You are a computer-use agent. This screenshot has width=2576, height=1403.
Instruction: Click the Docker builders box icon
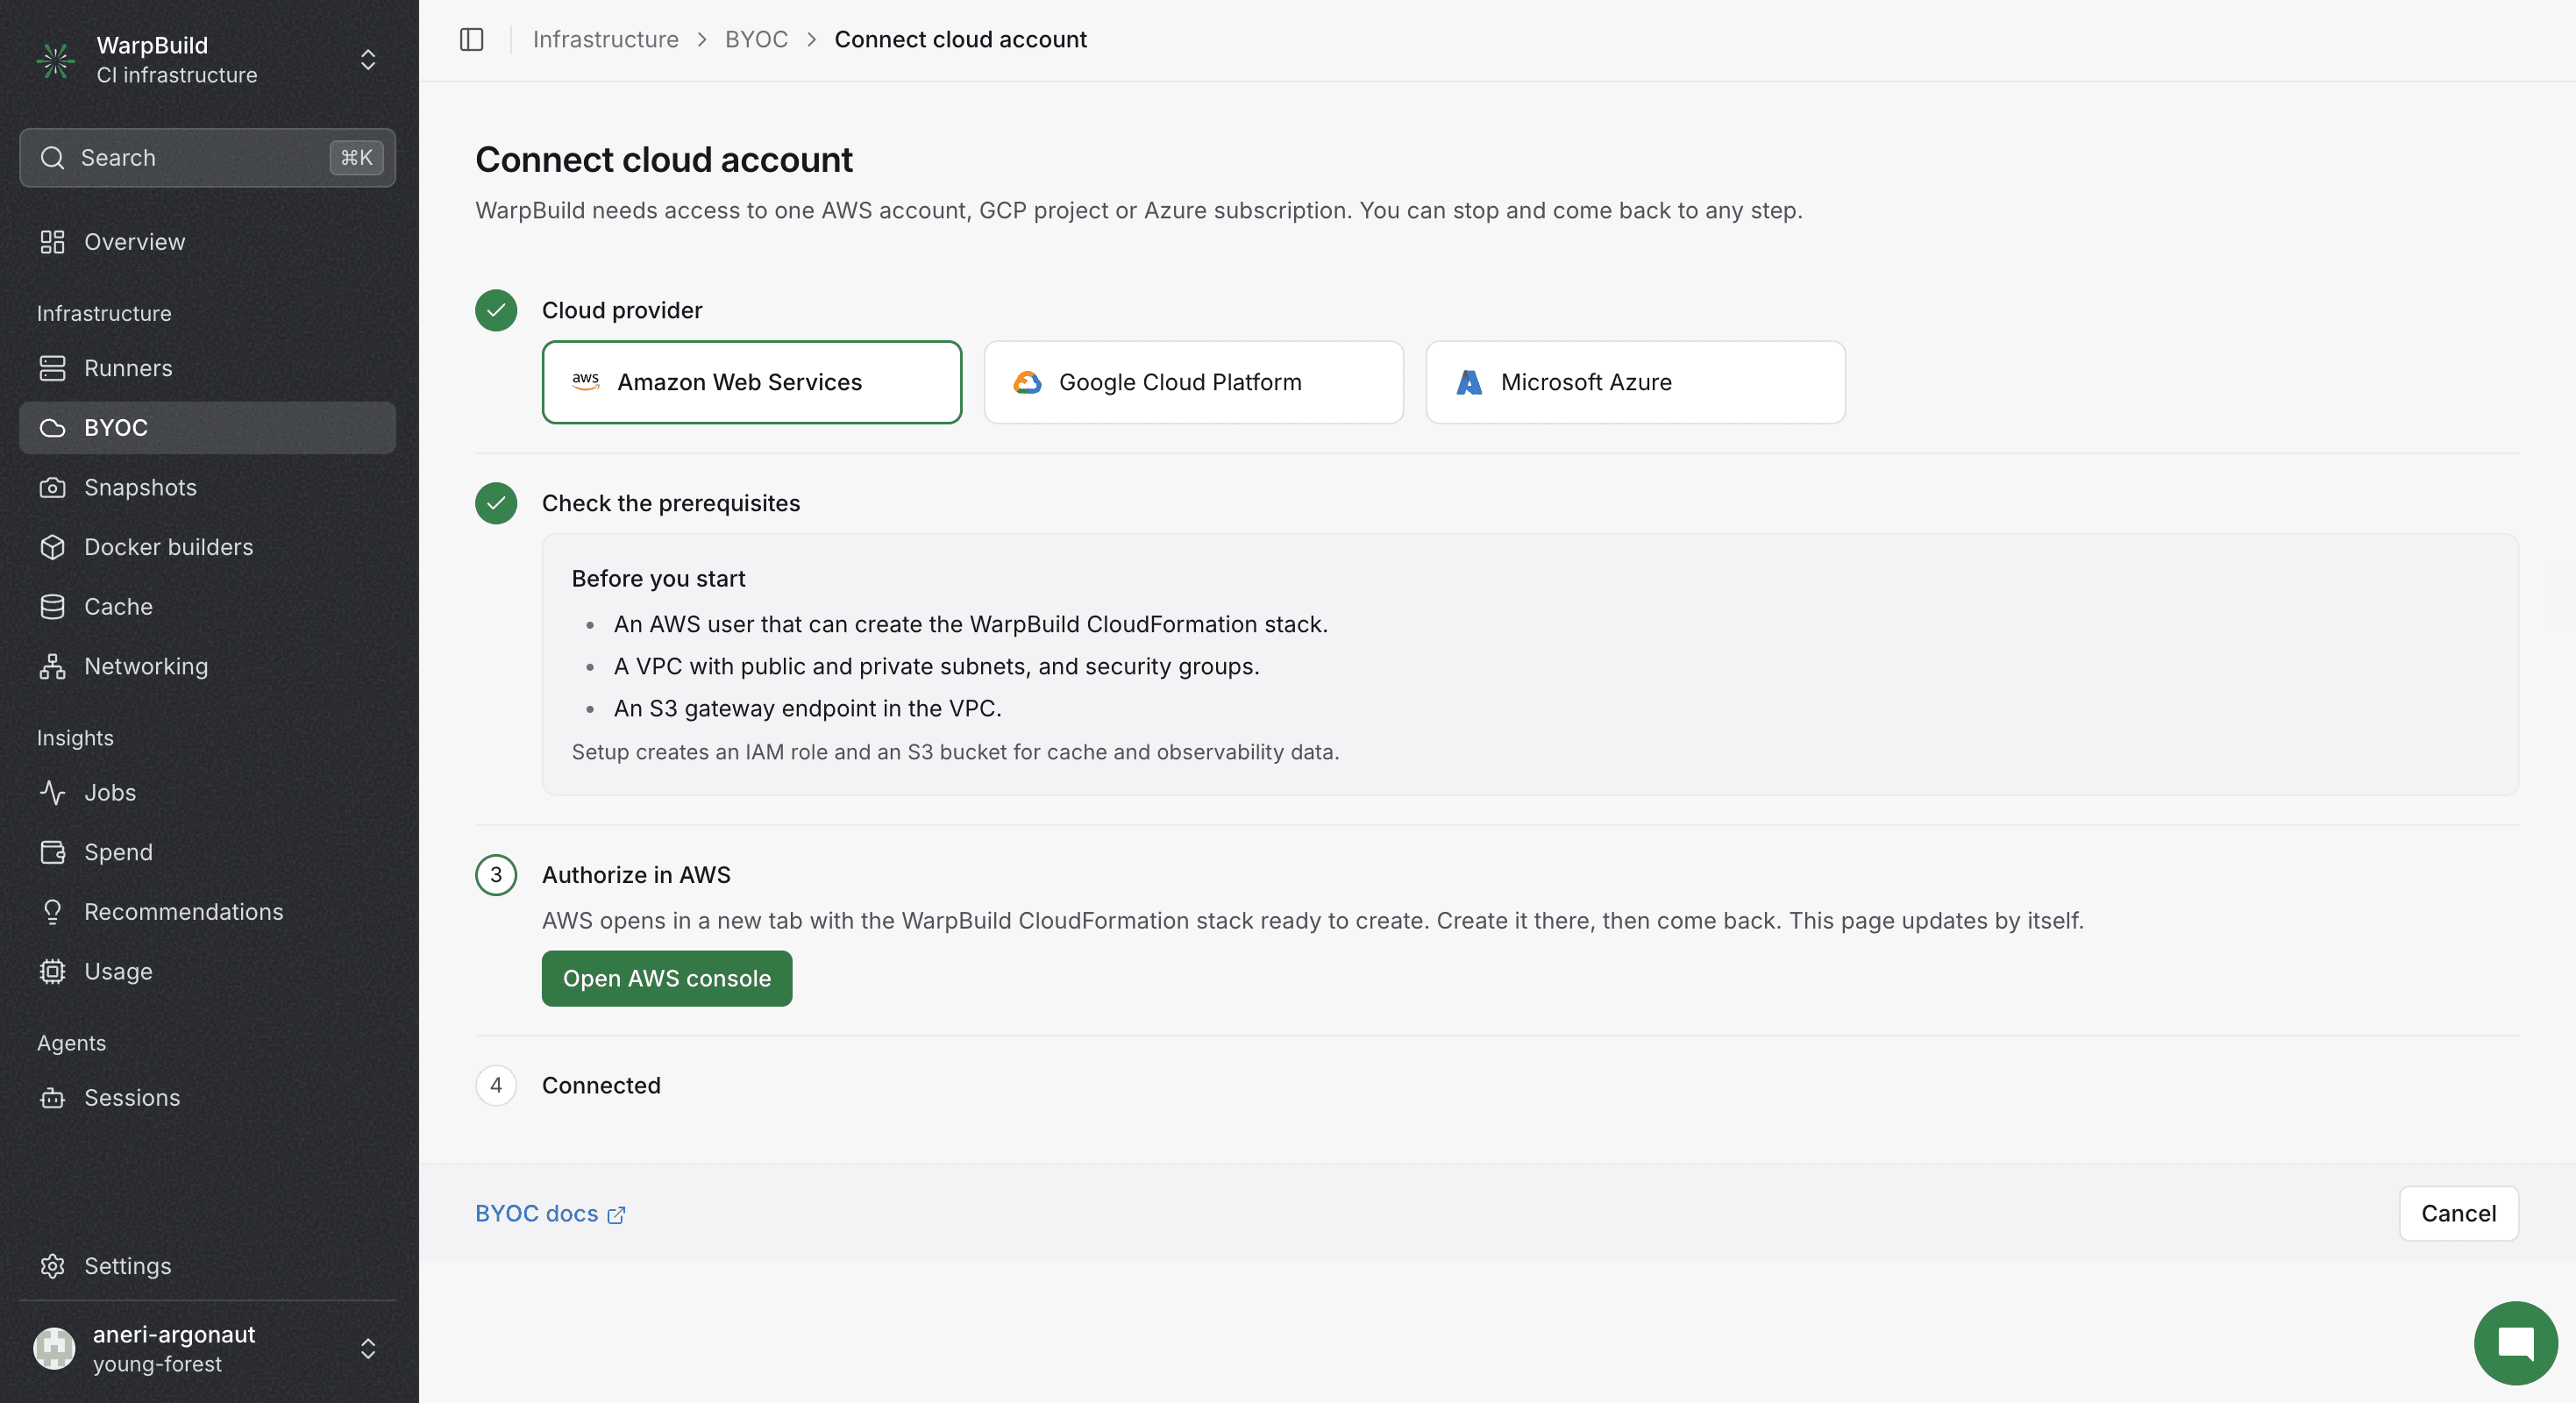[52, 547]
